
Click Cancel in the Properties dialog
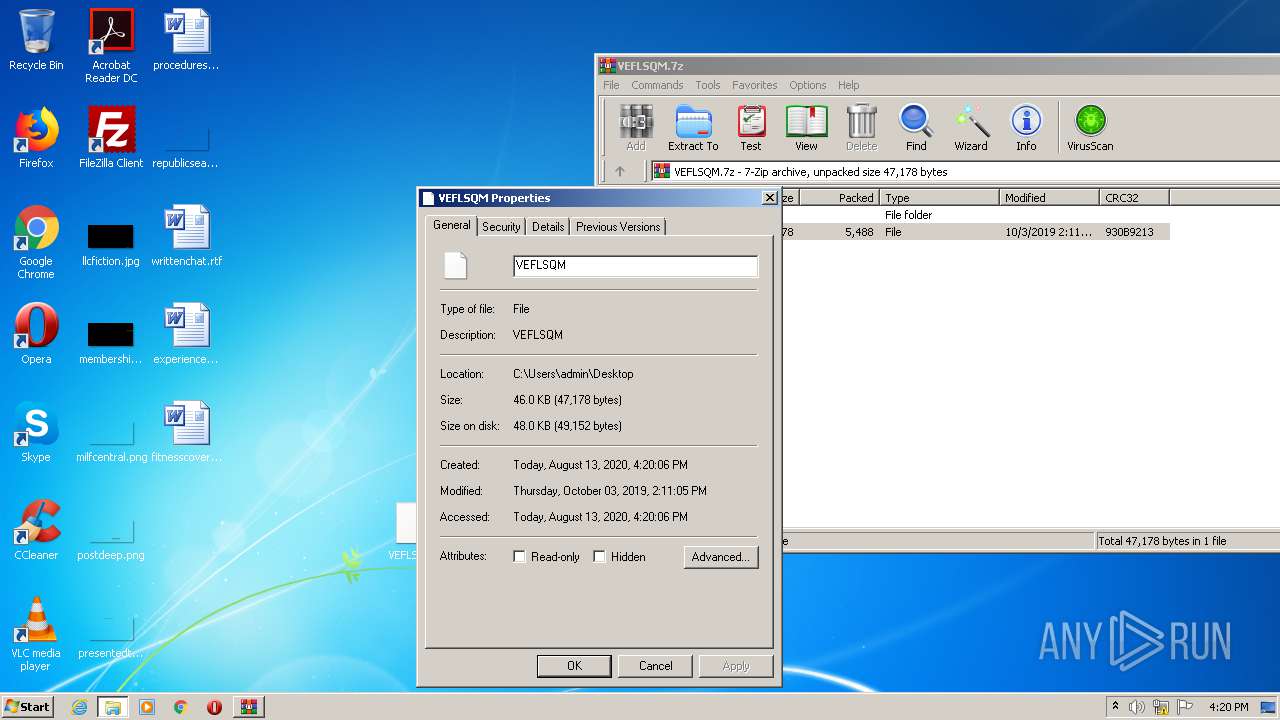(656, 666)
